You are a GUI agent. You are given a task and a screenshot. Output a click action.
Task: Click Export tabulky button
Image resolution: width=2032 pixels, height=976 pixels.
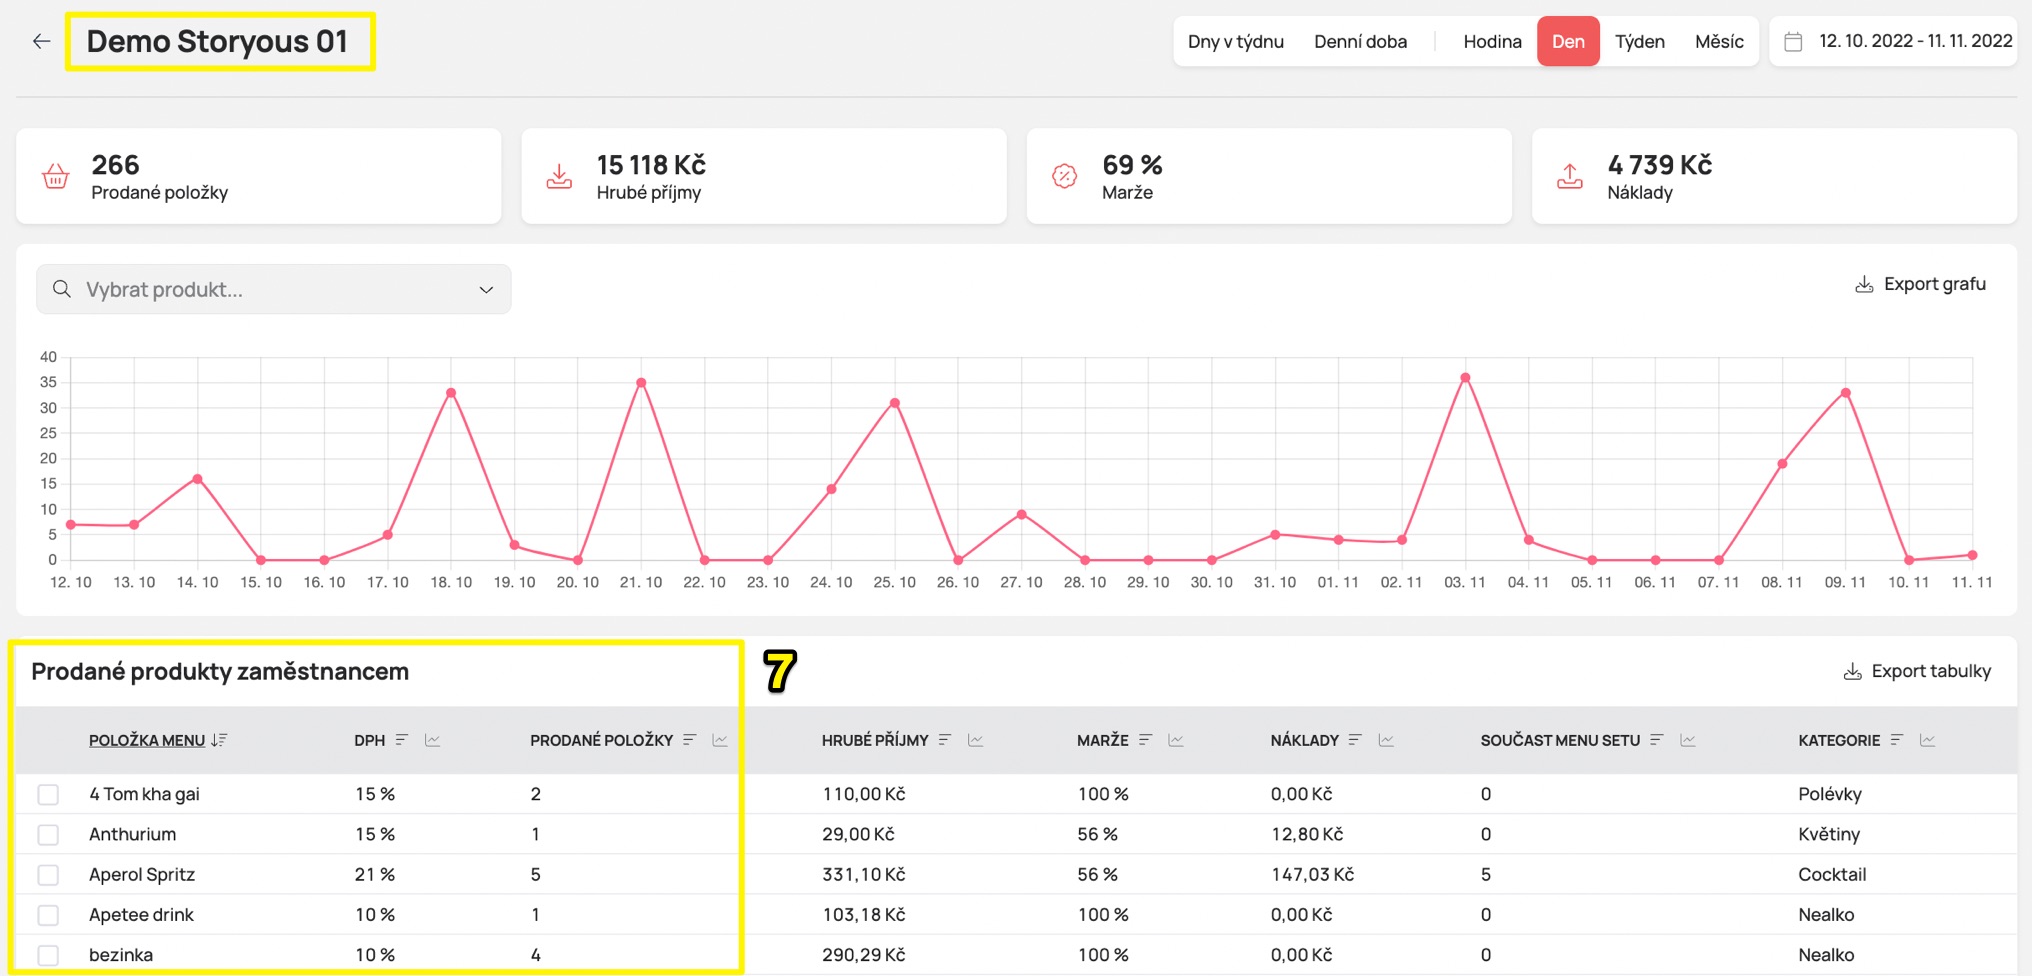point(1917,671)
